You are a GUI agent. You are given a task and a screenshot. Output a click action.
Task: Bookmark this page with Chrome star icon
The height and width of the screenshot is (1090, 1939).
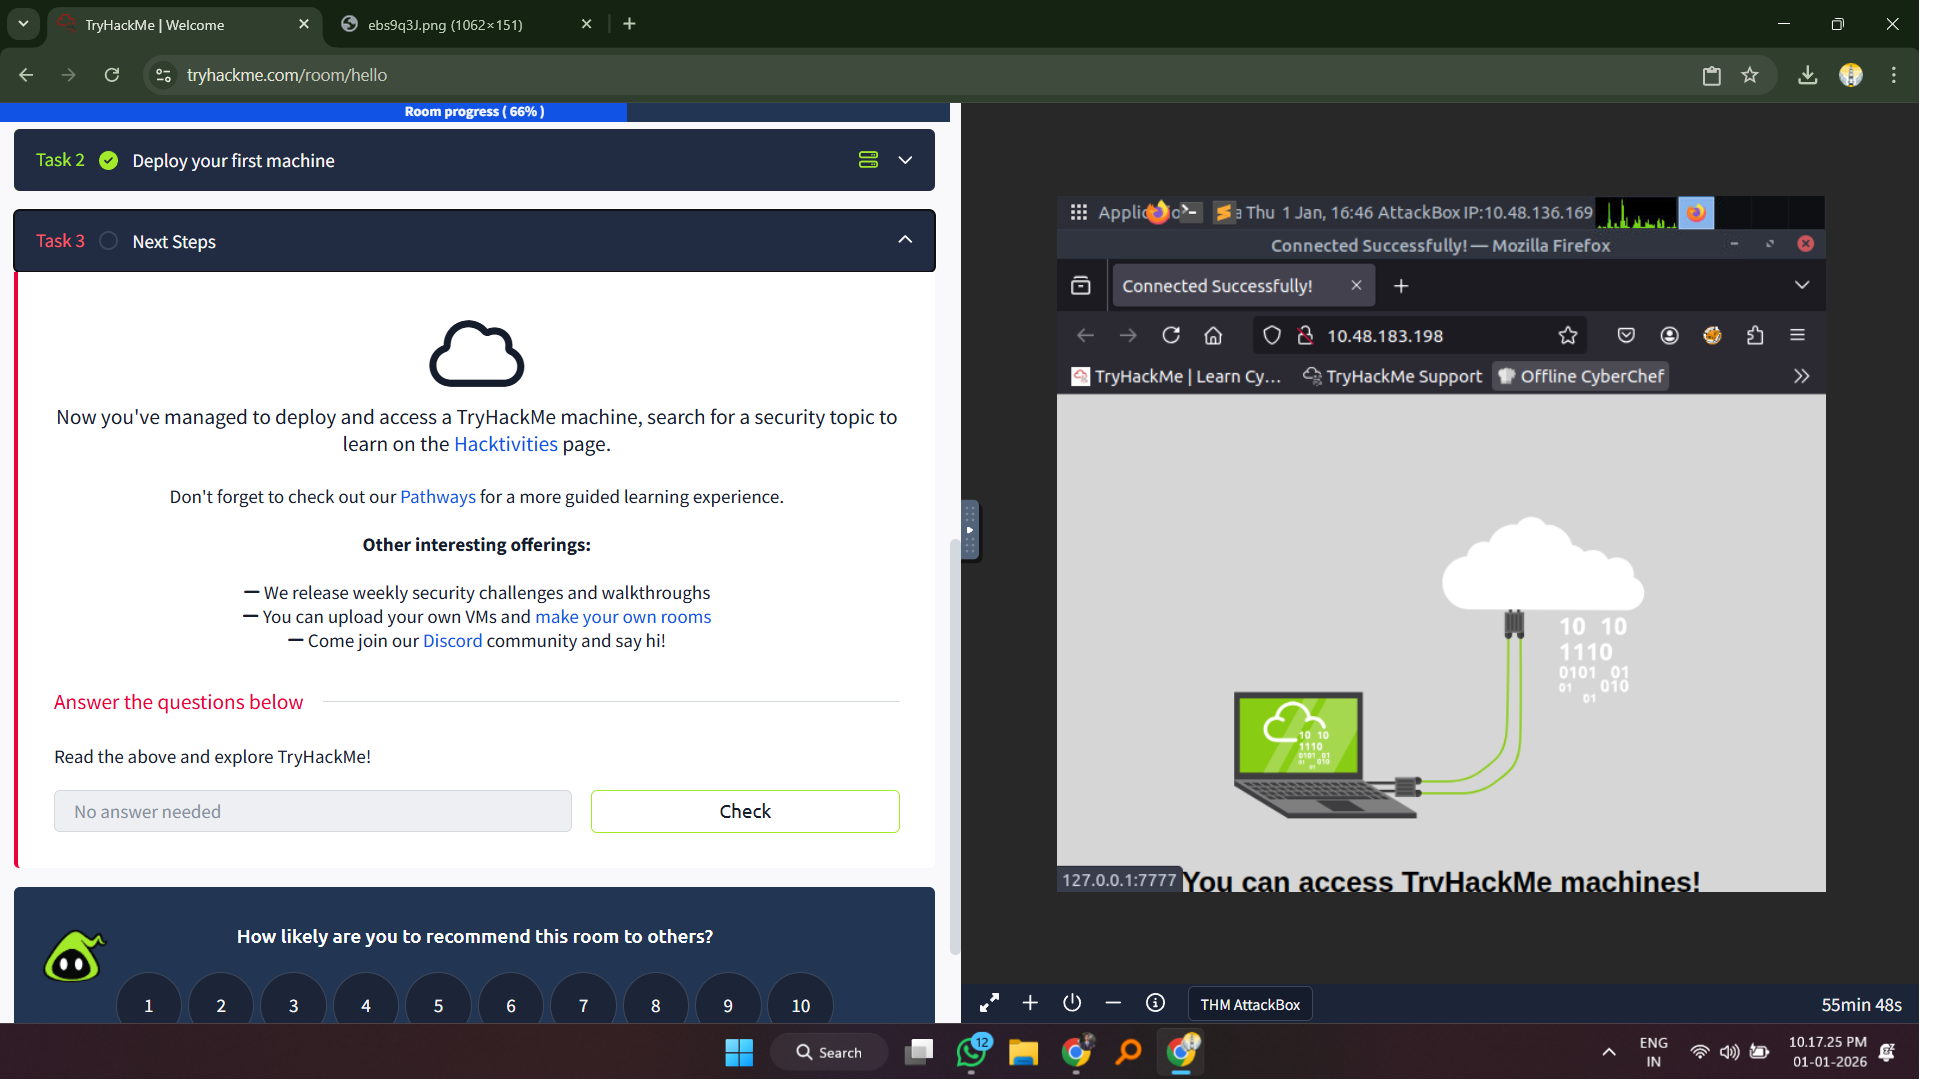point(1750,75)
